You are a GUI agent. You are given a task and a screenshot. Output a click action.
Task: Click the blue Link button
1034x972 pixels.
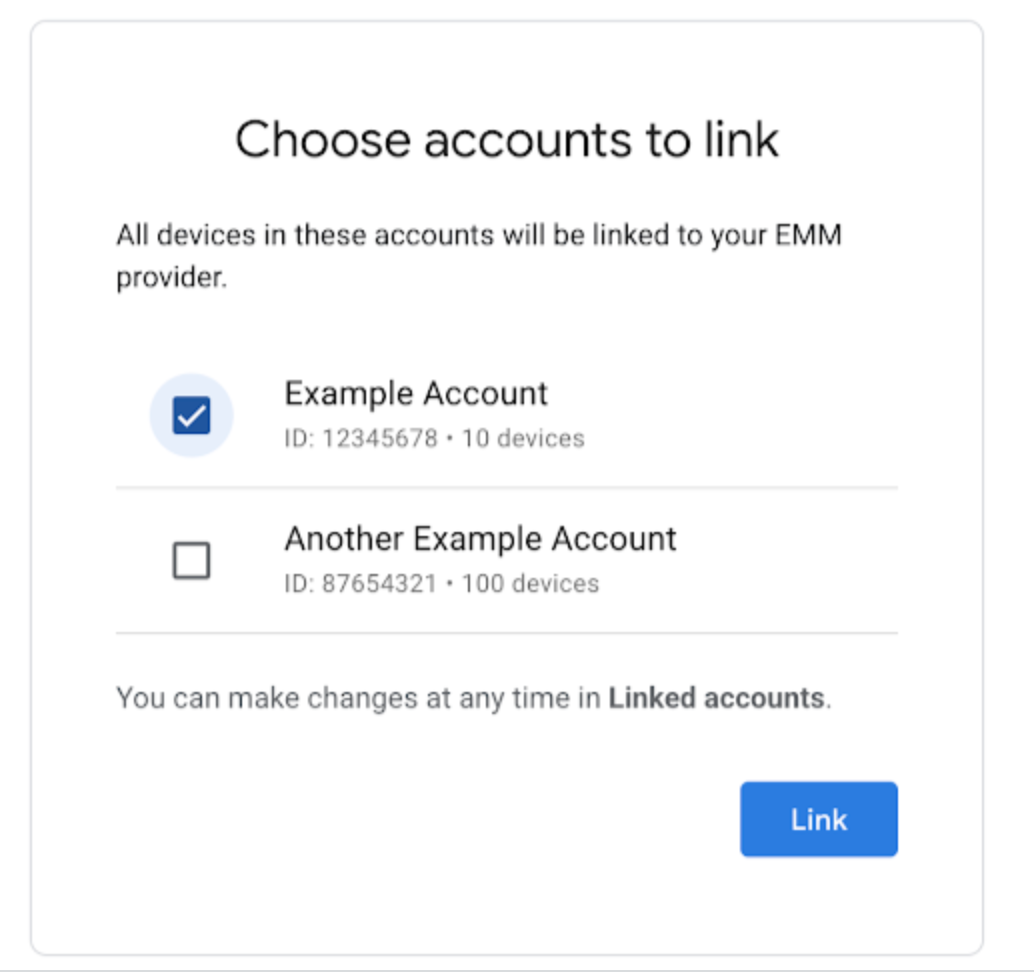click(818, 819)
